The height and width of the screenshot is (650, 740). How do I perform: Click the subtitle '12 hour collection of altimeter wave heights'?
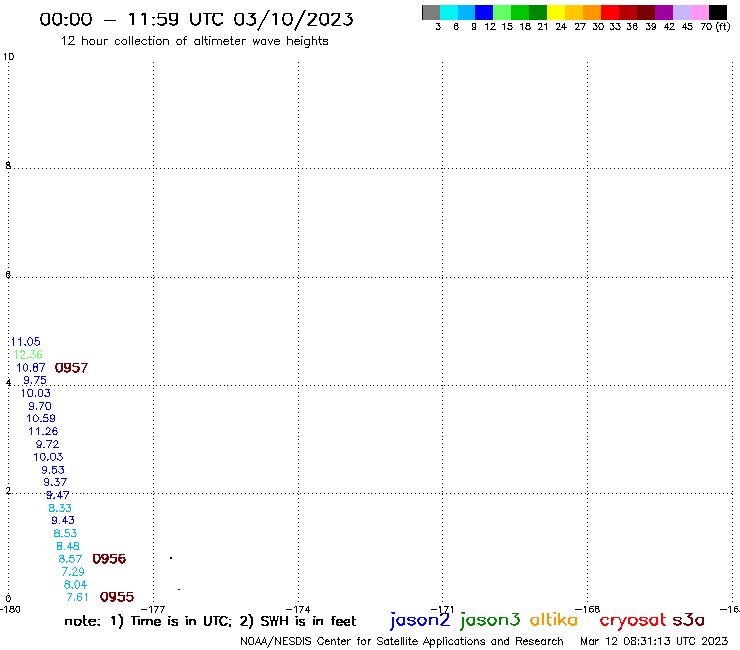pyautogui.click(x=194, y=41)
